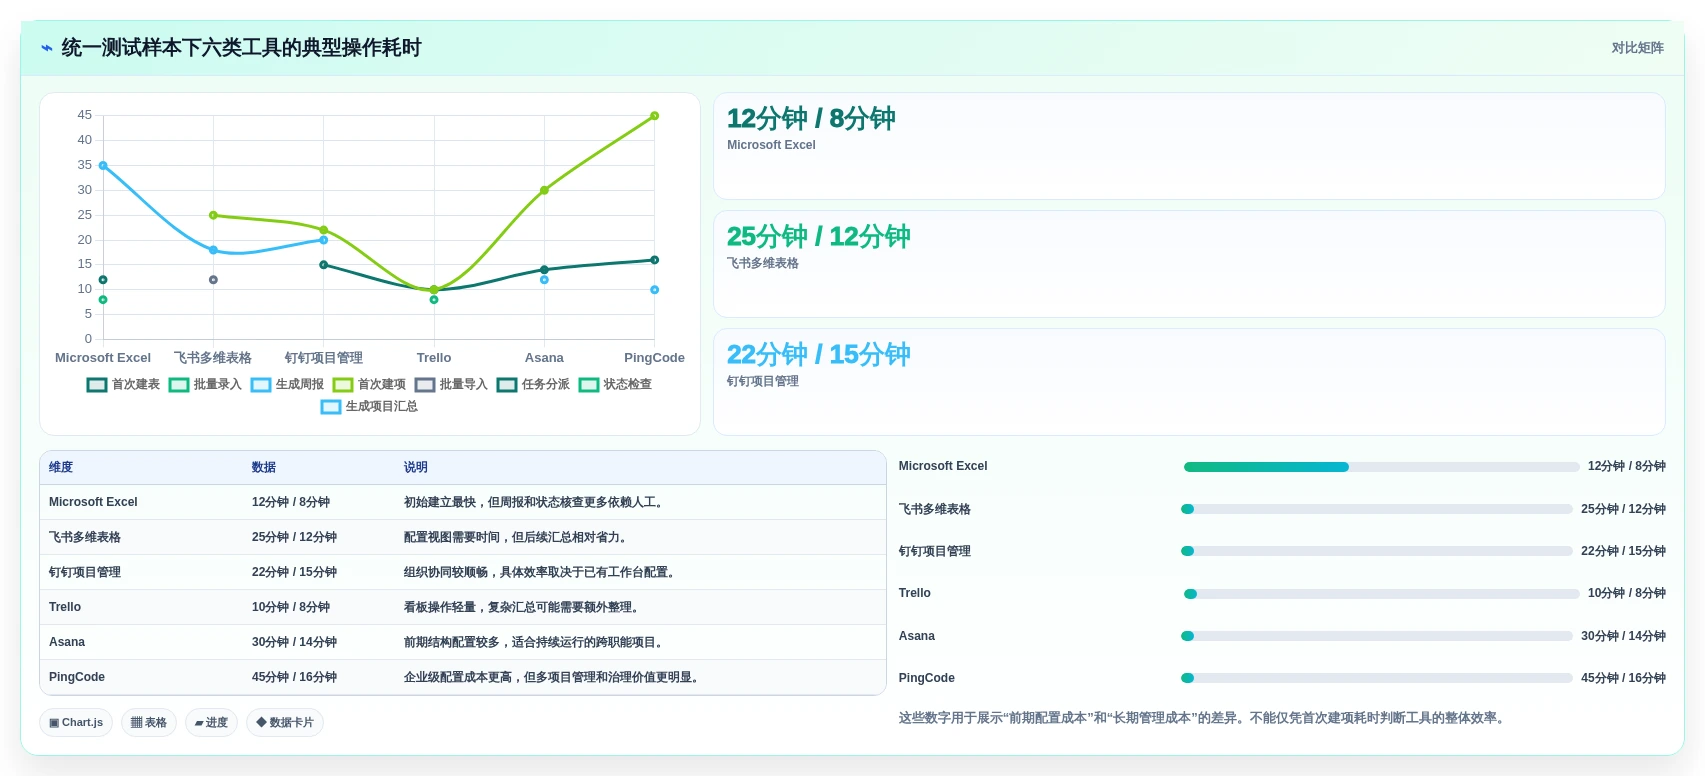Click the 10分钟 / 8分钟 value beside Trello progress
Image resolution: width=1705 pixels, height=776 pixels.
pyautogui.click(x=1627, y=593)
